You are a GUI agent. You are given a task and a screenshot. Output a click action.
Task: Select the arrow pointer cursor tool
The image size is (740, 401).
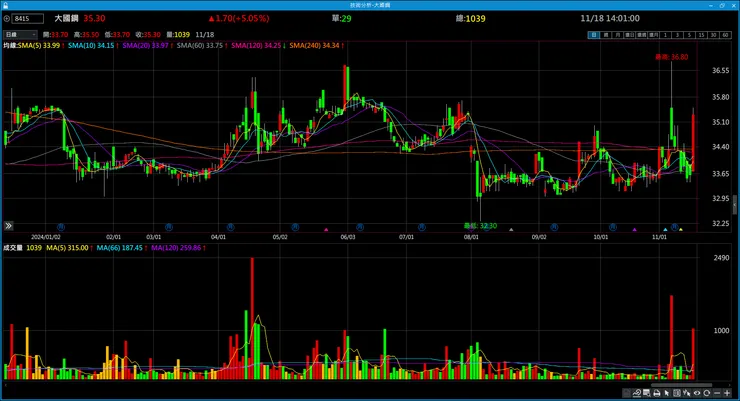[667, 393]
